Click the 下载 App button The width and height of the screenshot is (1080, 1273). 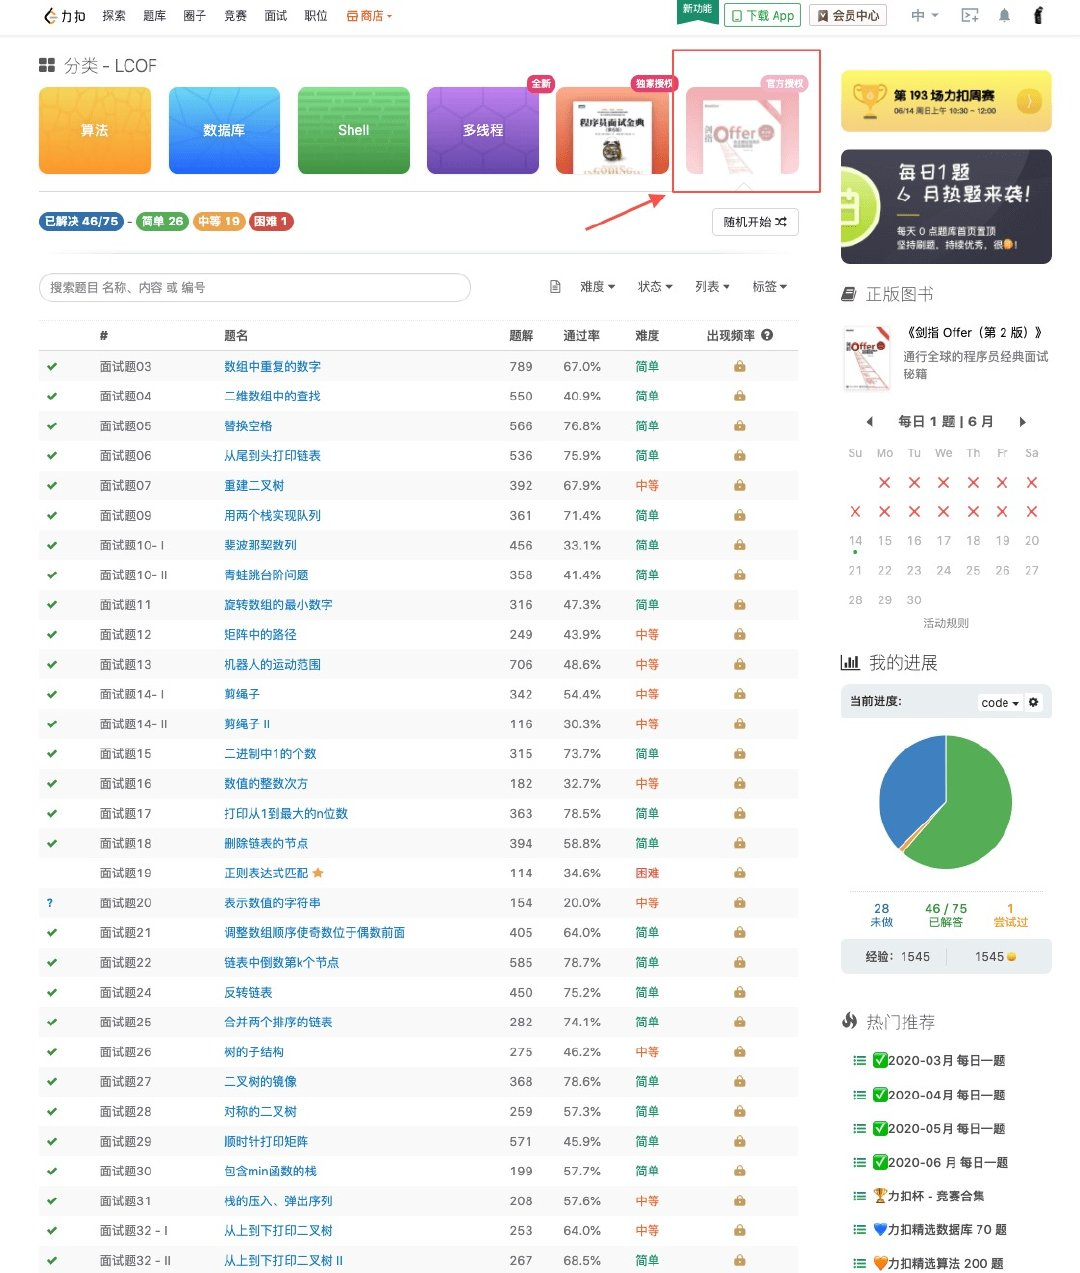point(762,16)
